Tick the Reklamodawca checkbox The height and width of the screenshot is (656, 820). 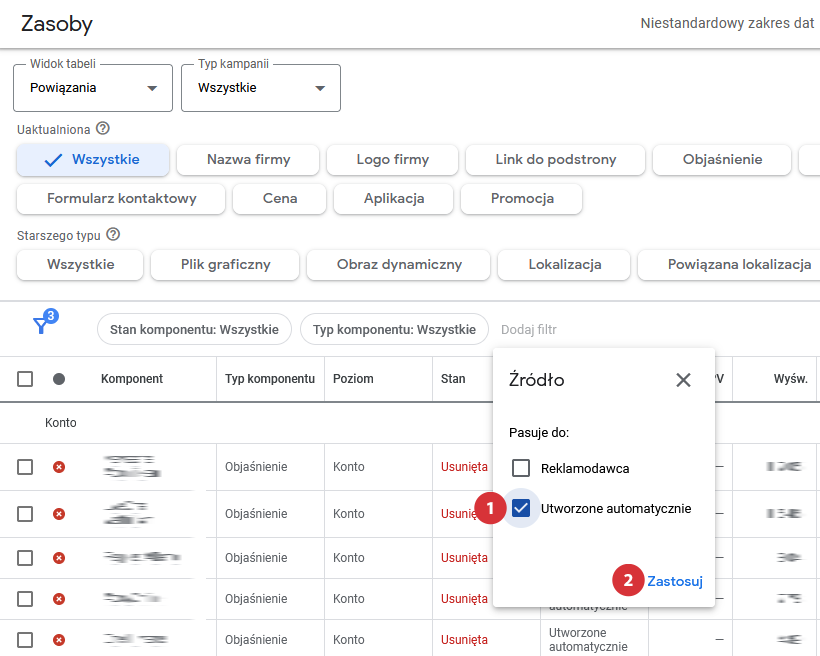click(x=521, y=468)
